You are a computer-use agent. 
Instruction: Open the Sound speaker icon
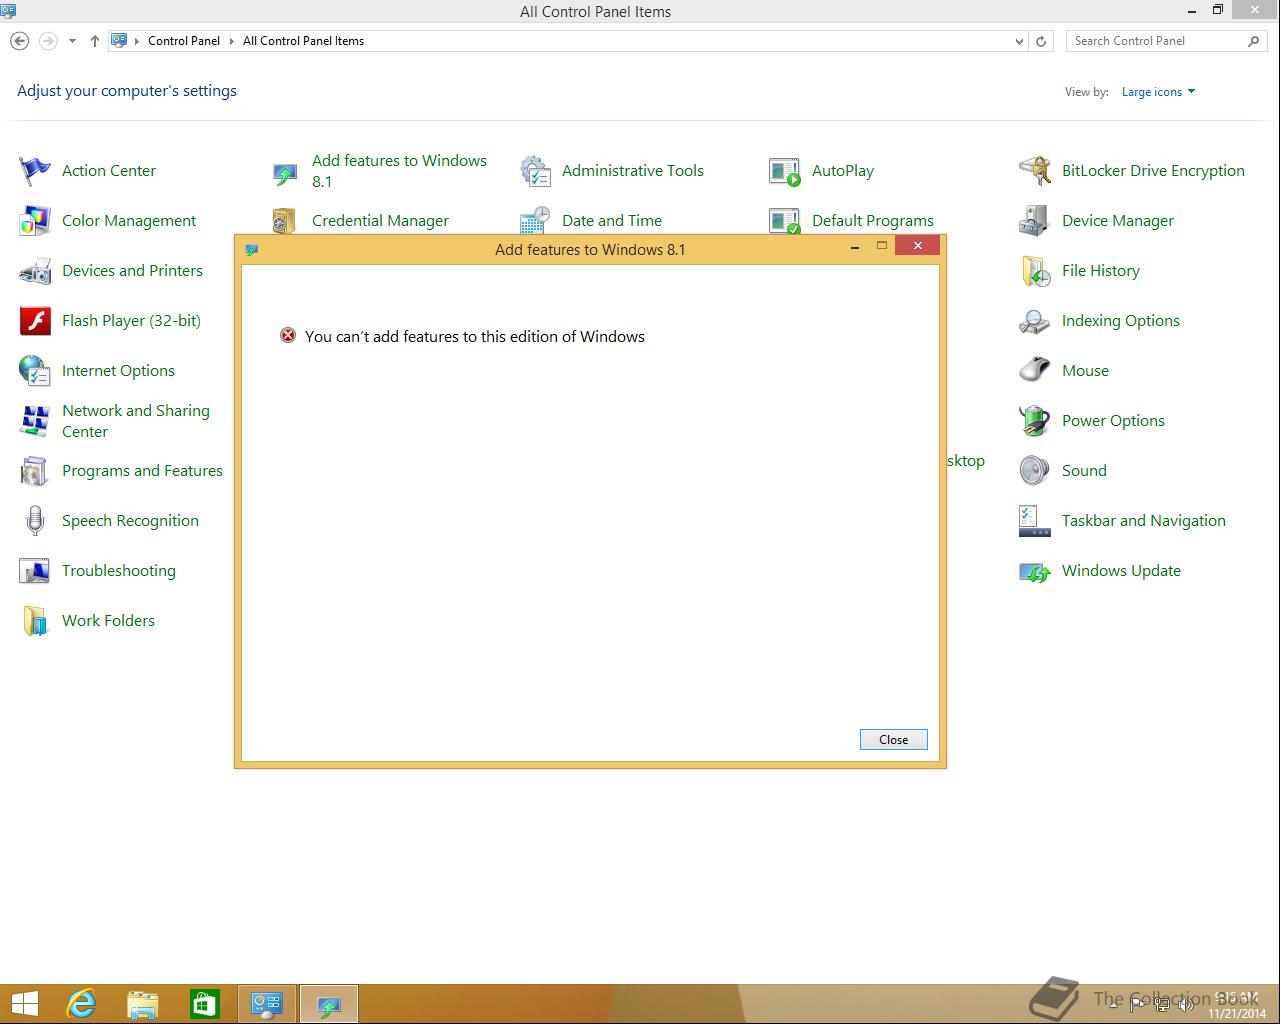[x=1035, y=471]
